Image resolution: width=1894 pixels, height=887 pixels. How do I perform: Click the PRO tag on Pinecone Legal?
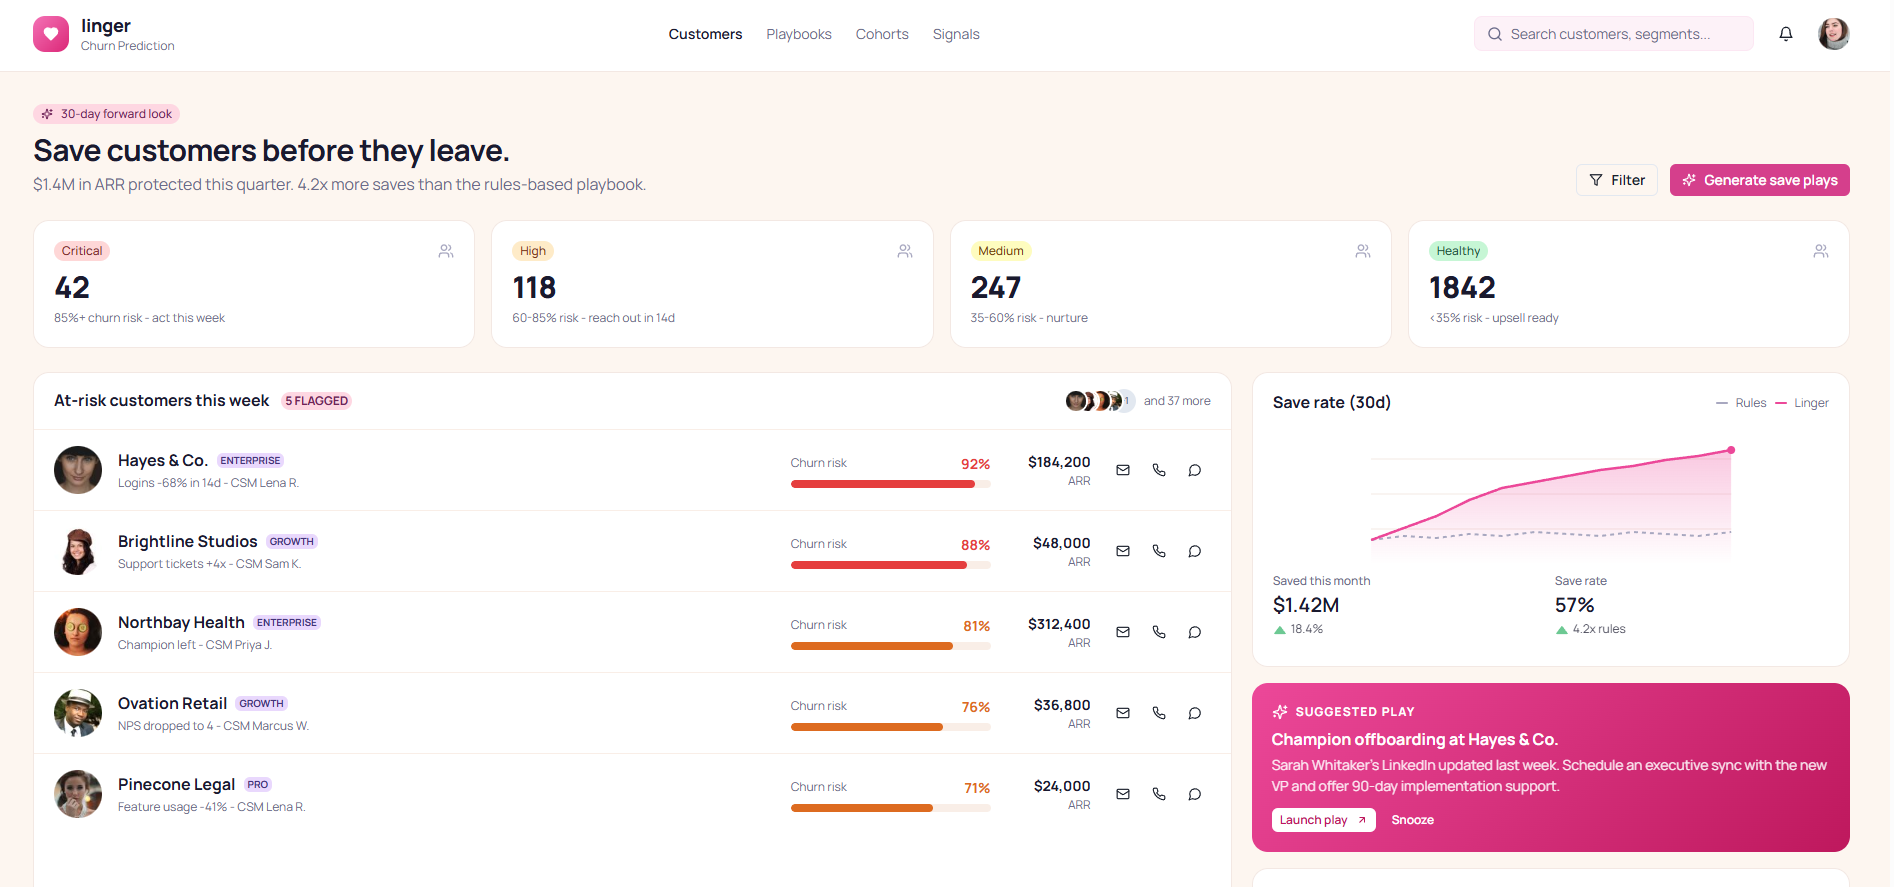pos(258,784)
